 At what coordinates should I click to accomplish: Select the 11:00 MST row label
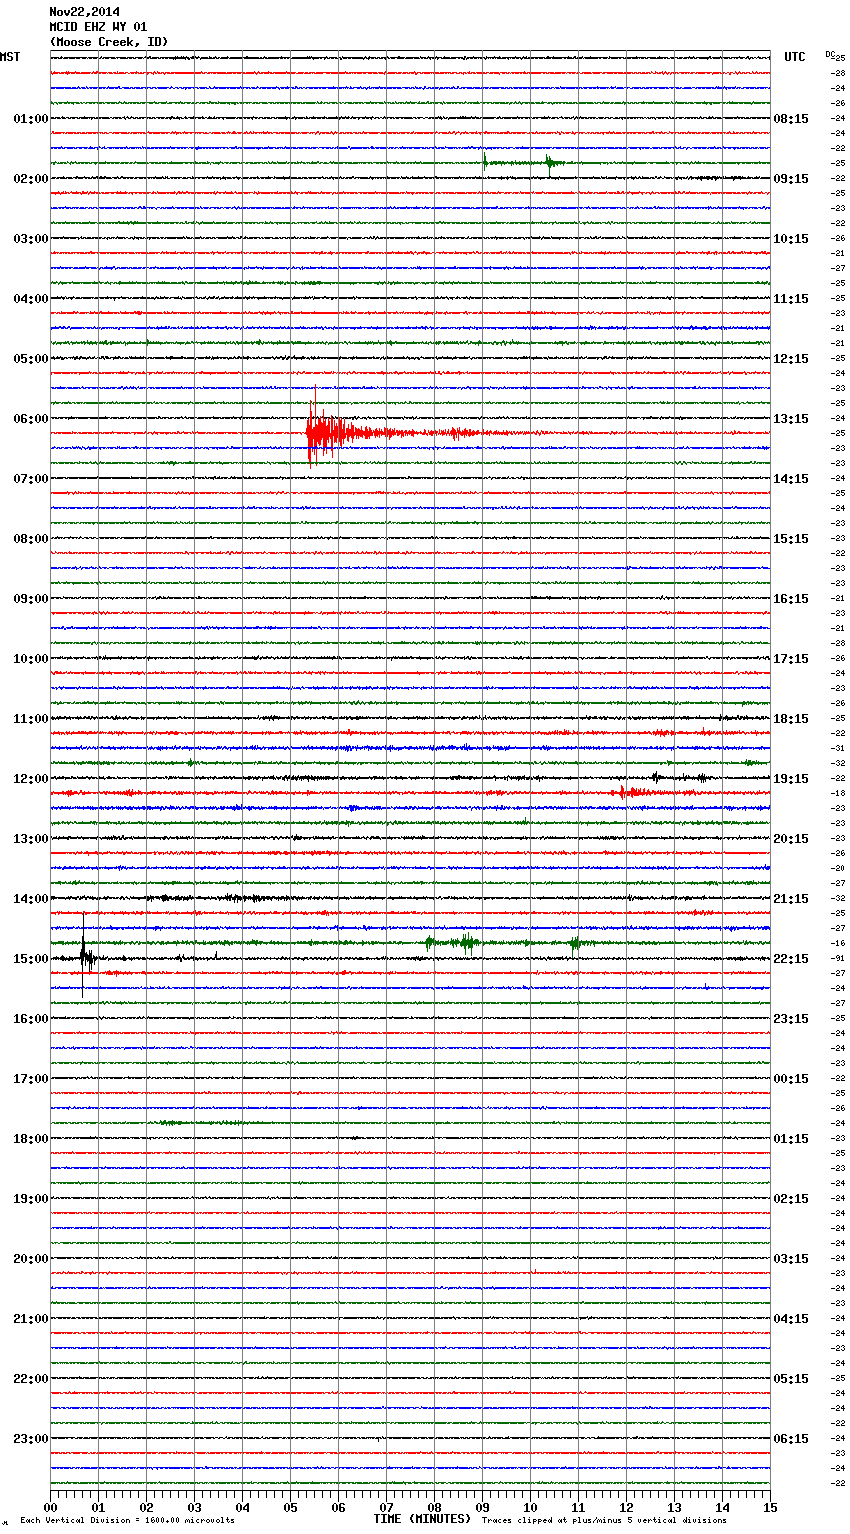(x=31, y=719)
